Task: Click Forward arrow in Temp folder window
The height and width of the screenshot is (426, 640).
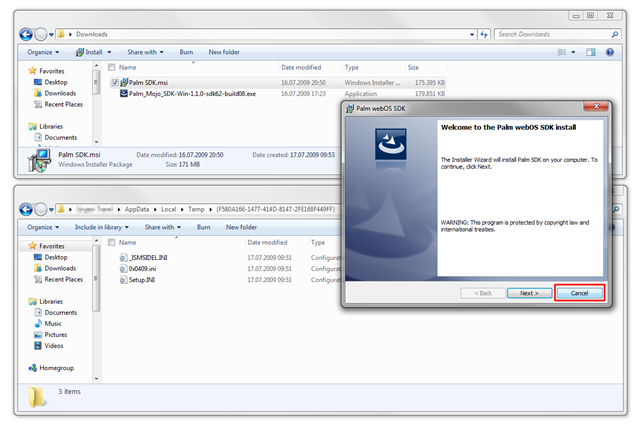Action: click(x=41, y=210)
